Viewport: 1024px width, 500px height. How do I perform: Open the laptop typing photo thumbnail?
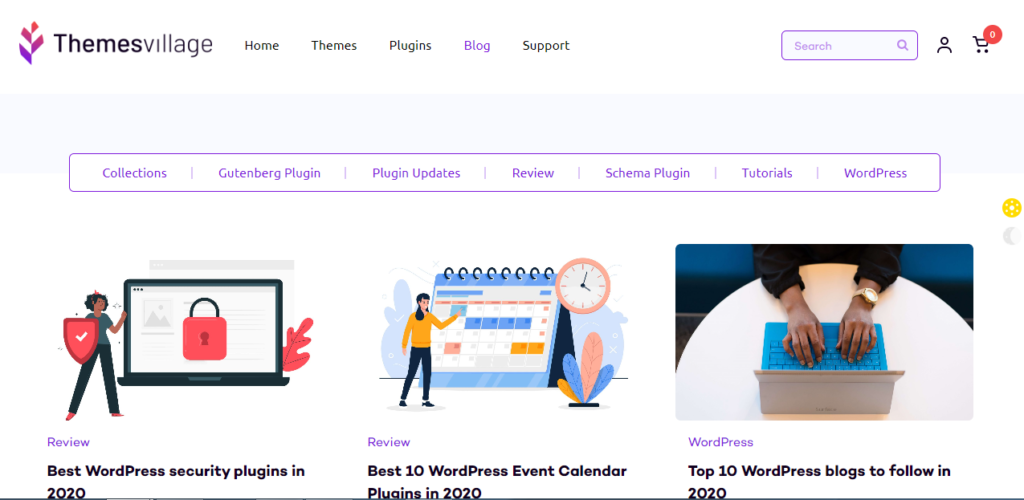(824, 332)
